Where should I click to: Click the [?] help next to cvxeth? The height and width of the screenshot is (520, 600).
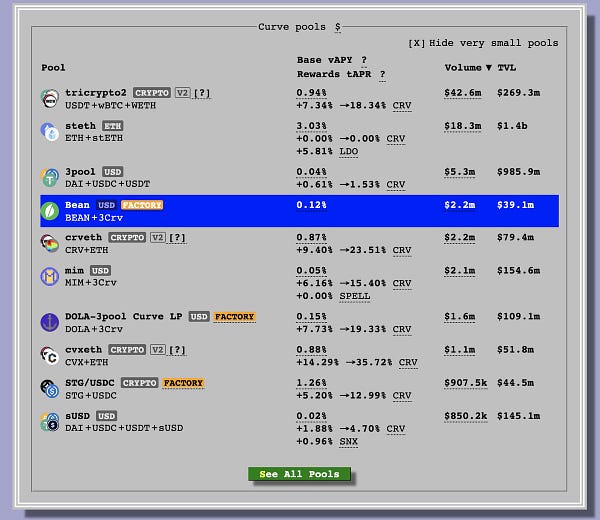(177, 350)
